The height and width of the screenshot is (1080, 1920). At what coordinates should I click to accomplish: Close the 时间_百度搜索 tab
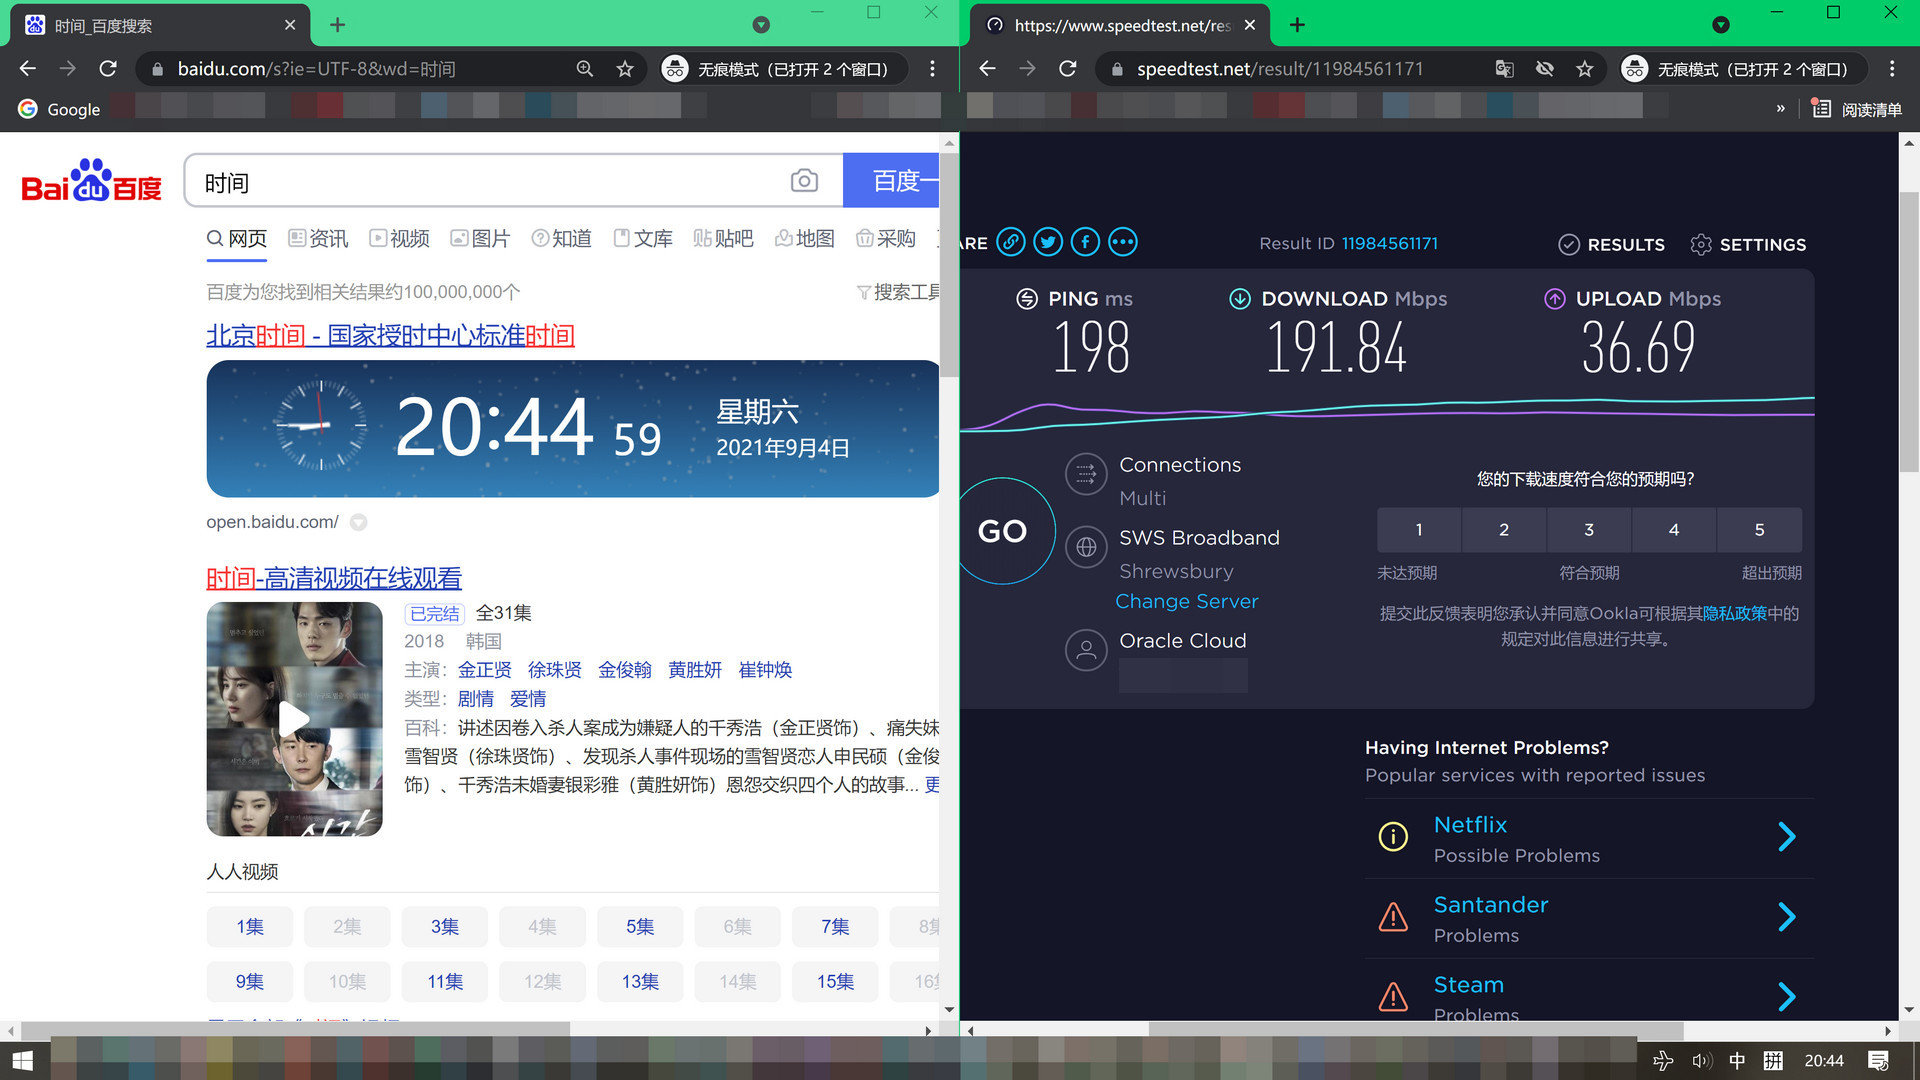(290, 25)
